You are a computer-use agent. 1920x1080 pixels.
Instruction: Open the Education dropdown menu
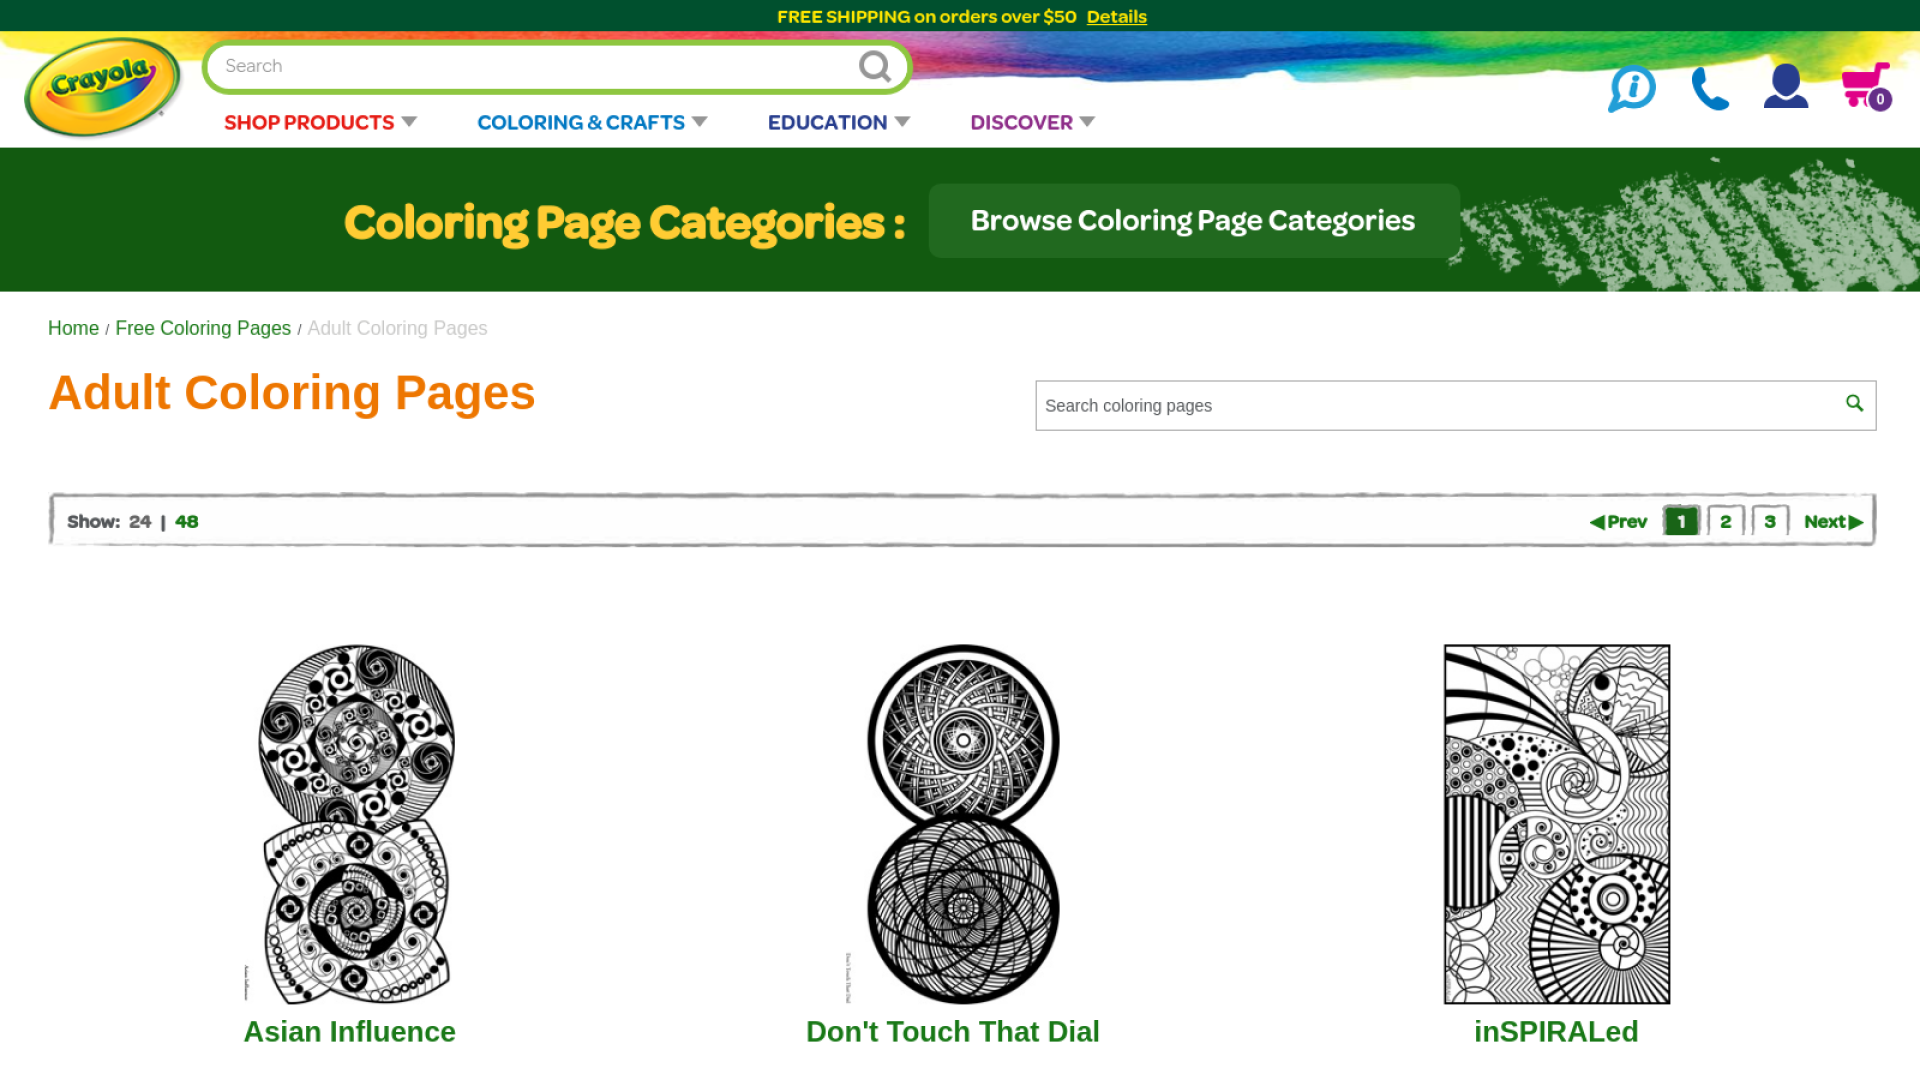click(838, 122)
